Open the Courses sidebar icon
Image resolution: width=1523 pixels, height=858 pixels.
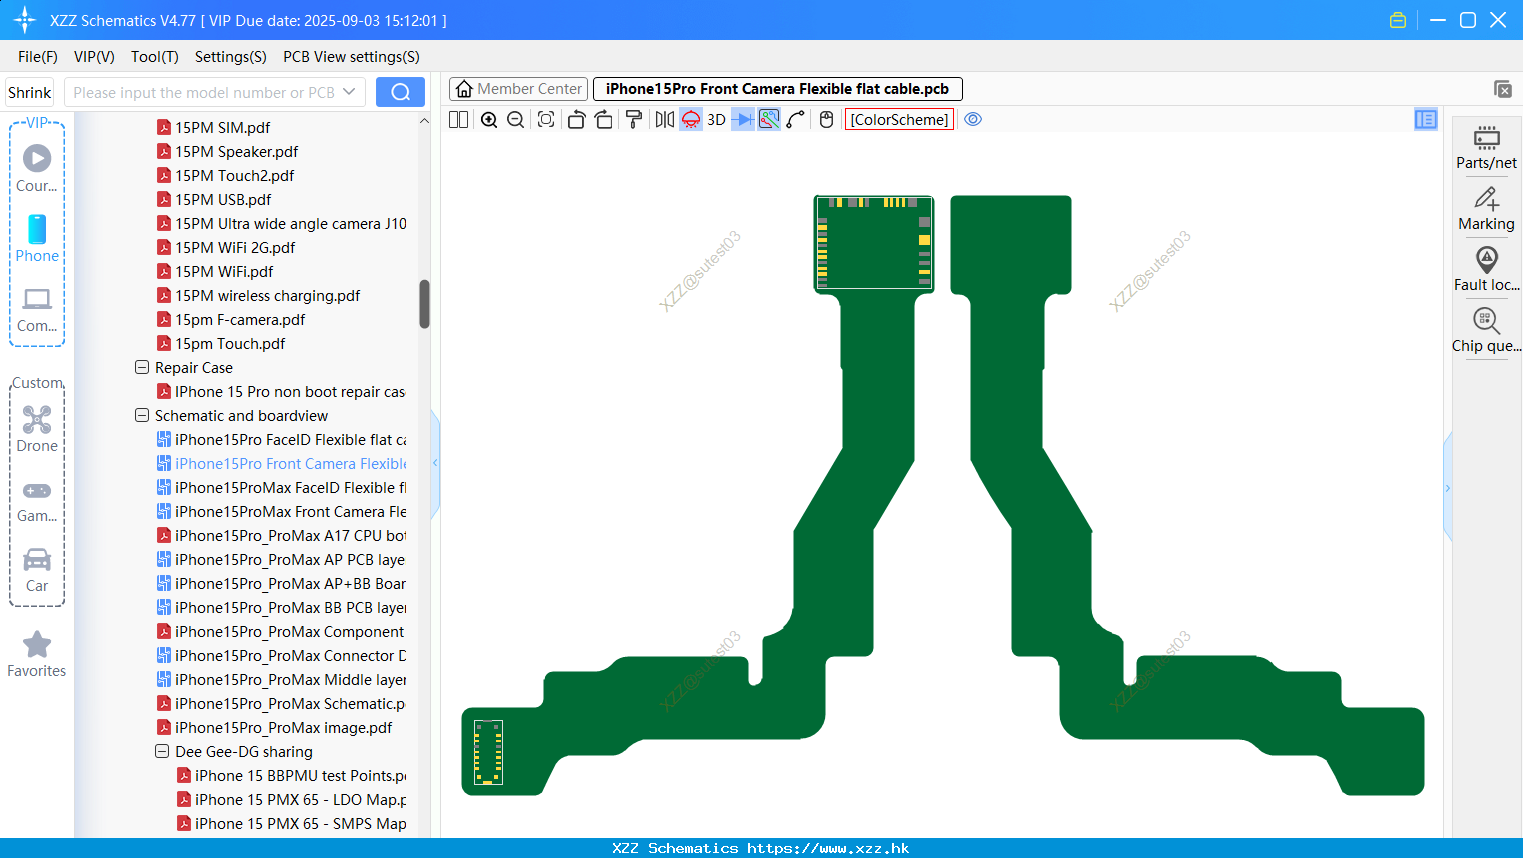[37, 168]
